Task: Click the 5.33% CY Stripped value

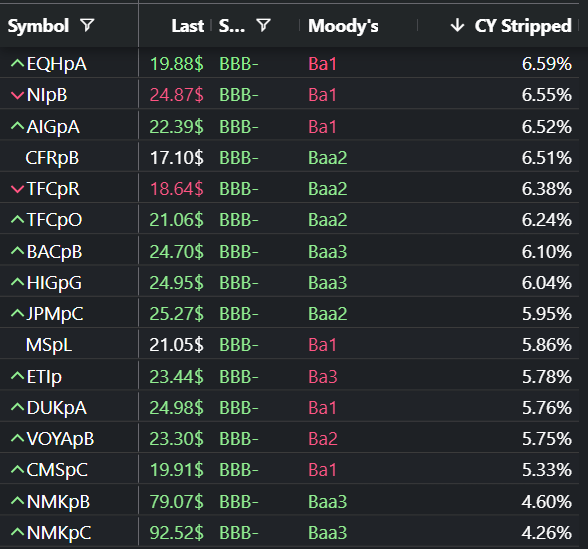Action: click(547, 470)
